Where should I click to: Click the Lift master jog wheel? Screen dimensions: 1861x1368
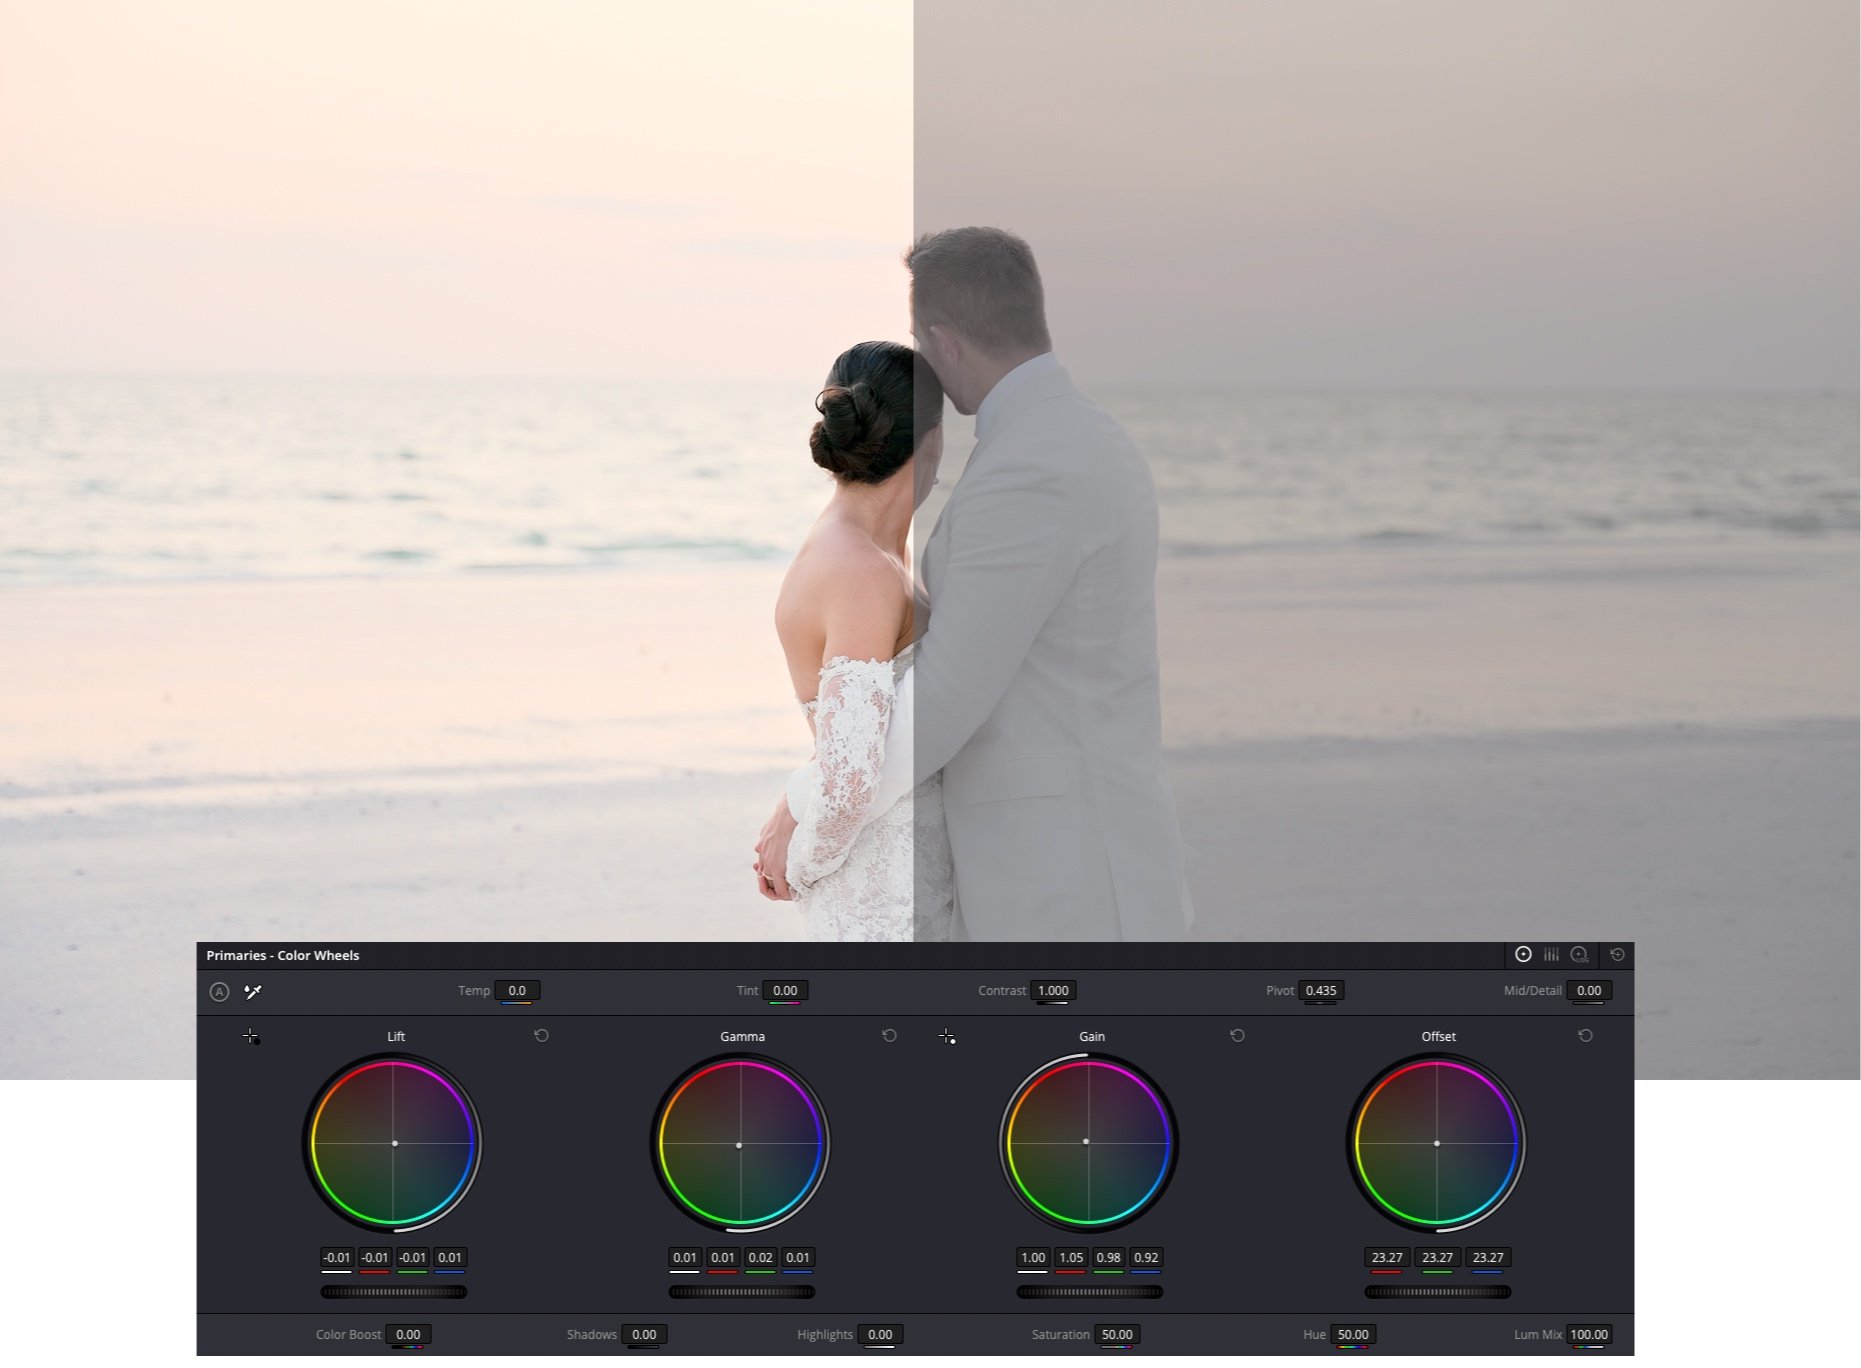(x=393, y=1292)
